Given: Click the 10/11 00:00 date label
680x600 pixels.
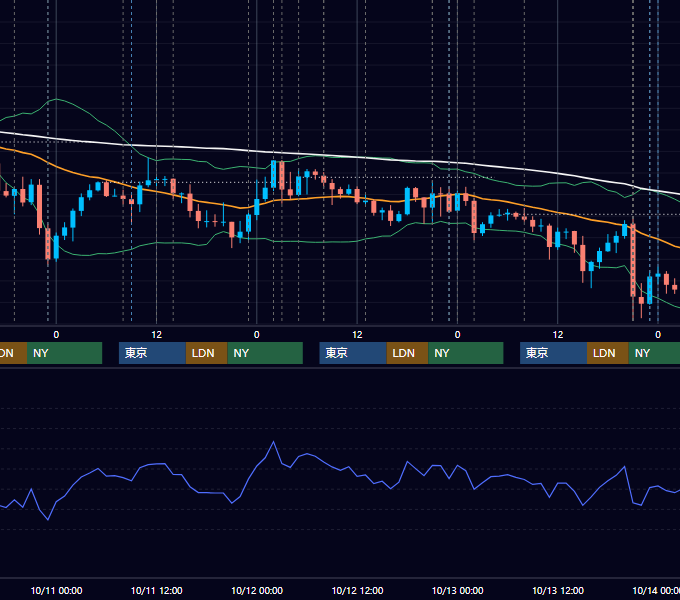Looking at the screenshot, I should point(56,590).
